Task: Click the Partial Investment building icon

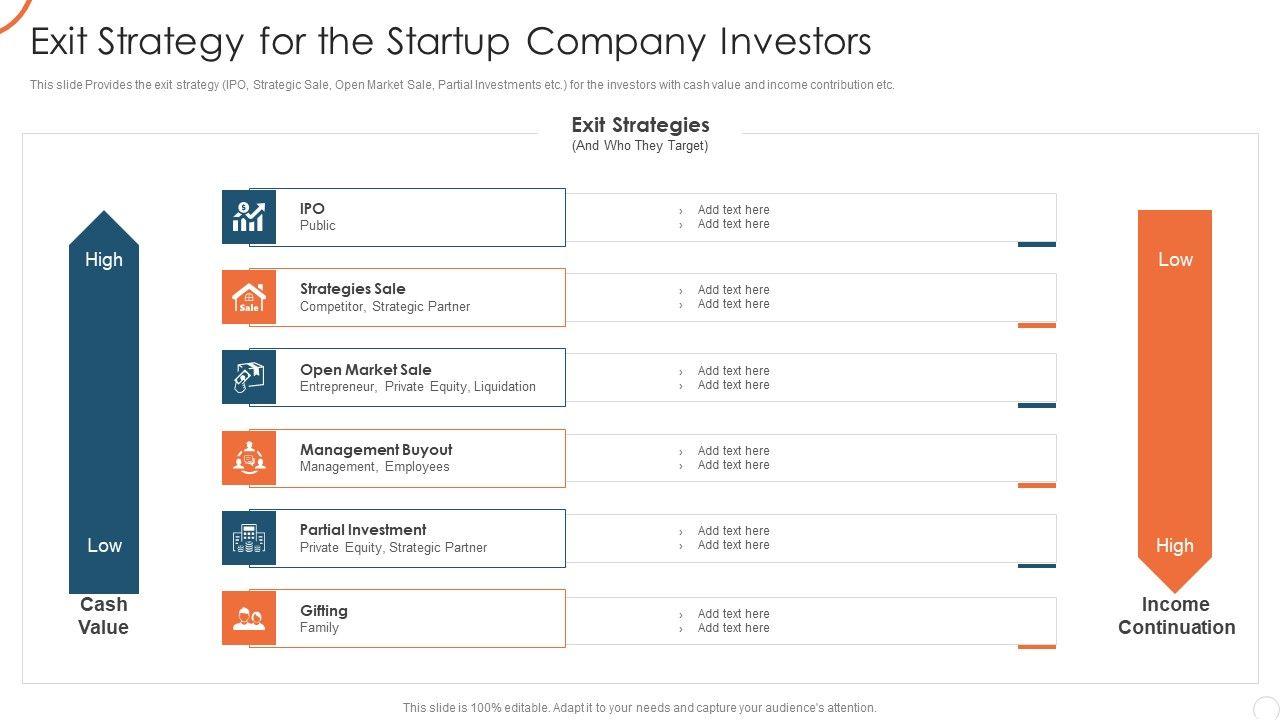Action: point(248,538)
